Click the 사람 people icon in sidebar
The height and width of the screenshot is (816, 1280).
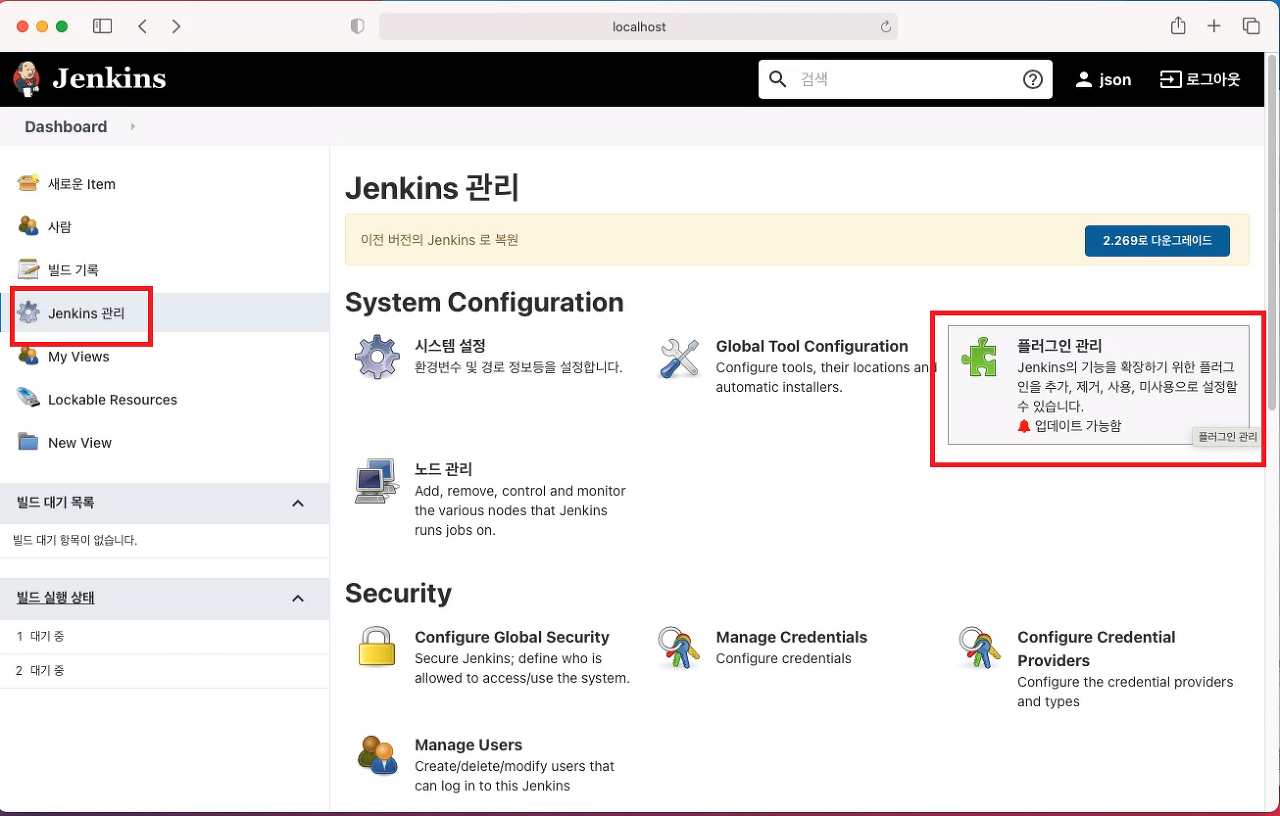(28, 226)
